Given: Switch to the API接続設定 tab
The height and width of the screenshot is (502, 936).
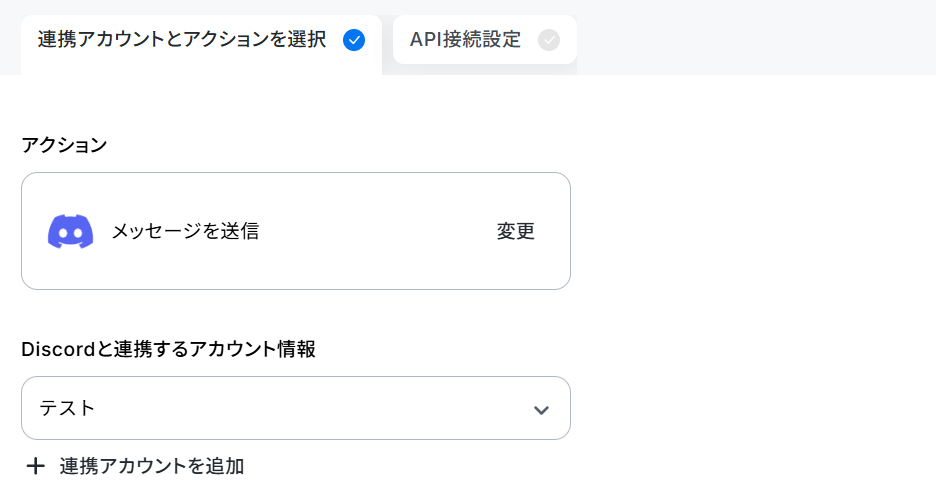Looking at the screenshot, I should pyautogui.click(x=485, y=40).
